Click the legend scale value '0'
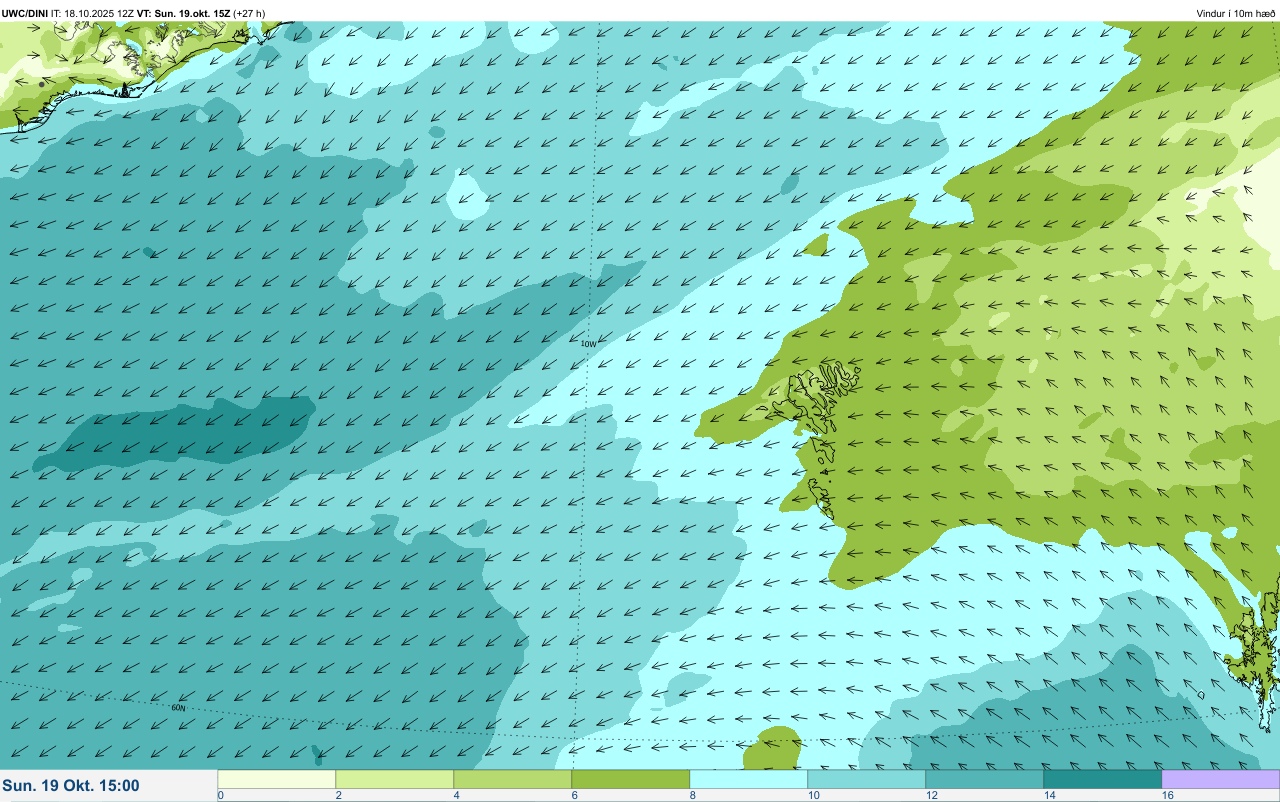Viewport: 1280px width, 802px height. pos(220,795)
